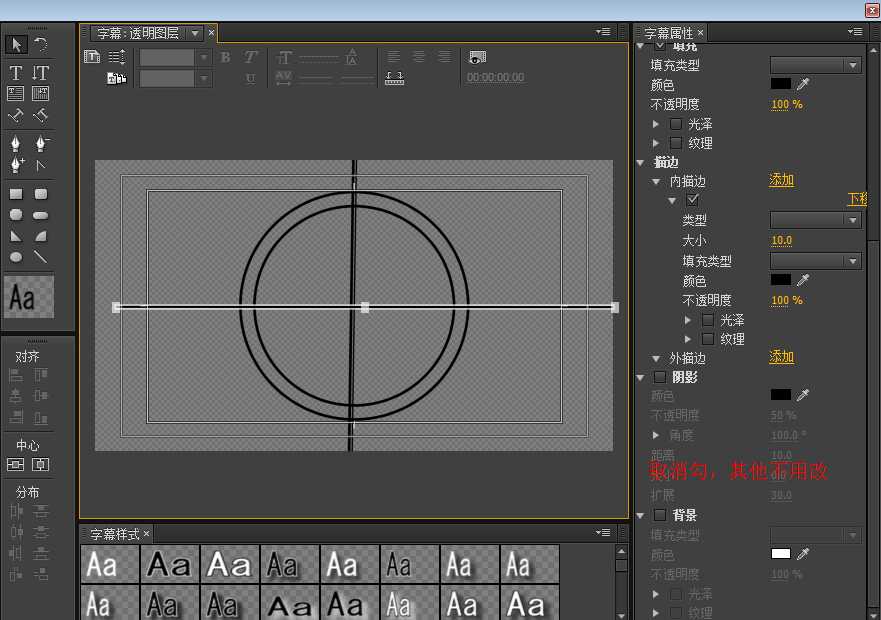Select the Rounded Rectangle pill tool
This screenshot has width=881, height=620.
pos(40,215)
